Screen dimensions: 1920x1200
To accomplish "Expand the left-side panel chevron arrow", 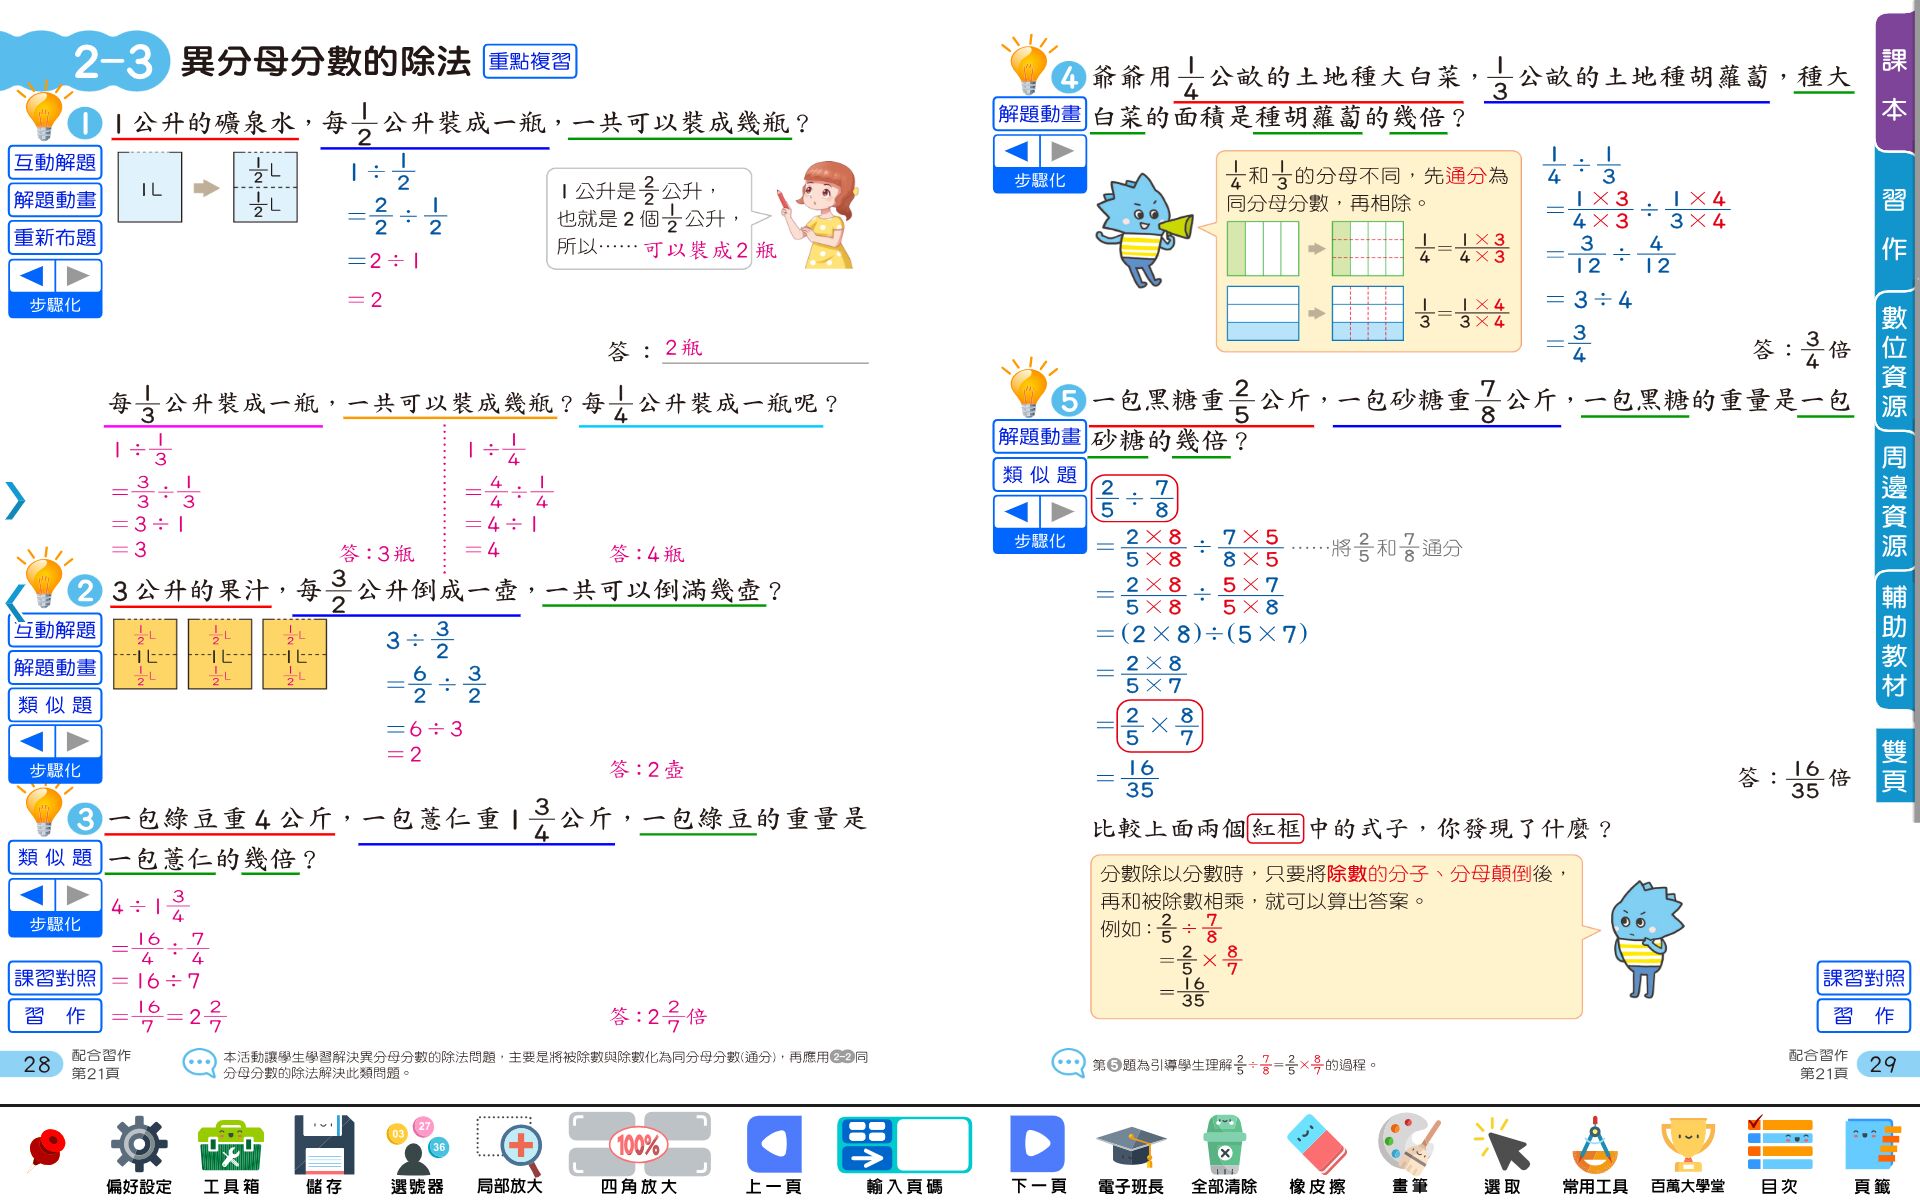I will (x=14, y=500).
